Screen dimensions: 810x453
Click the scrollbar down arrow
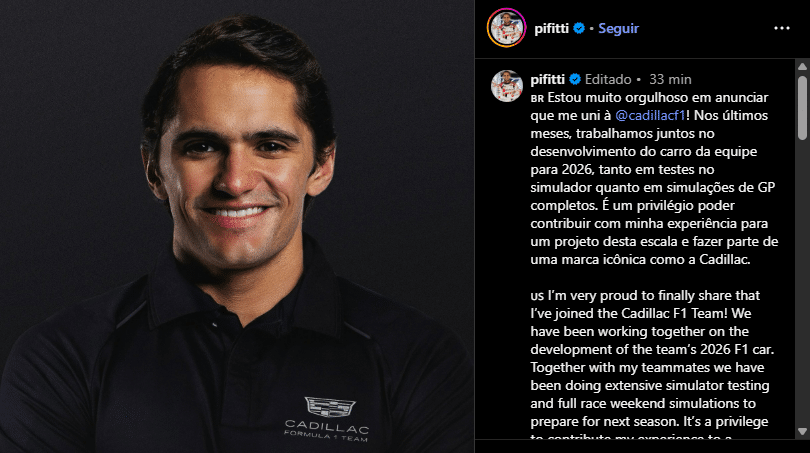(802, 431)
